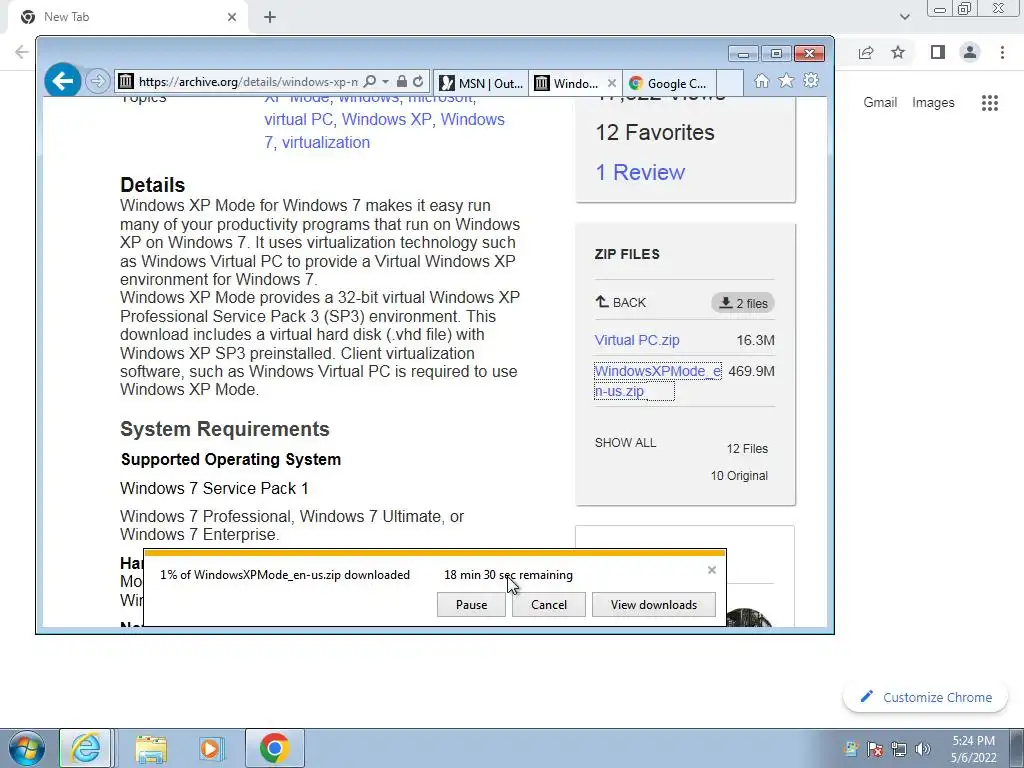This screenshot has height=768, width=1024.
Task: Download the 2 files button
Action: (x=743, y=303)
